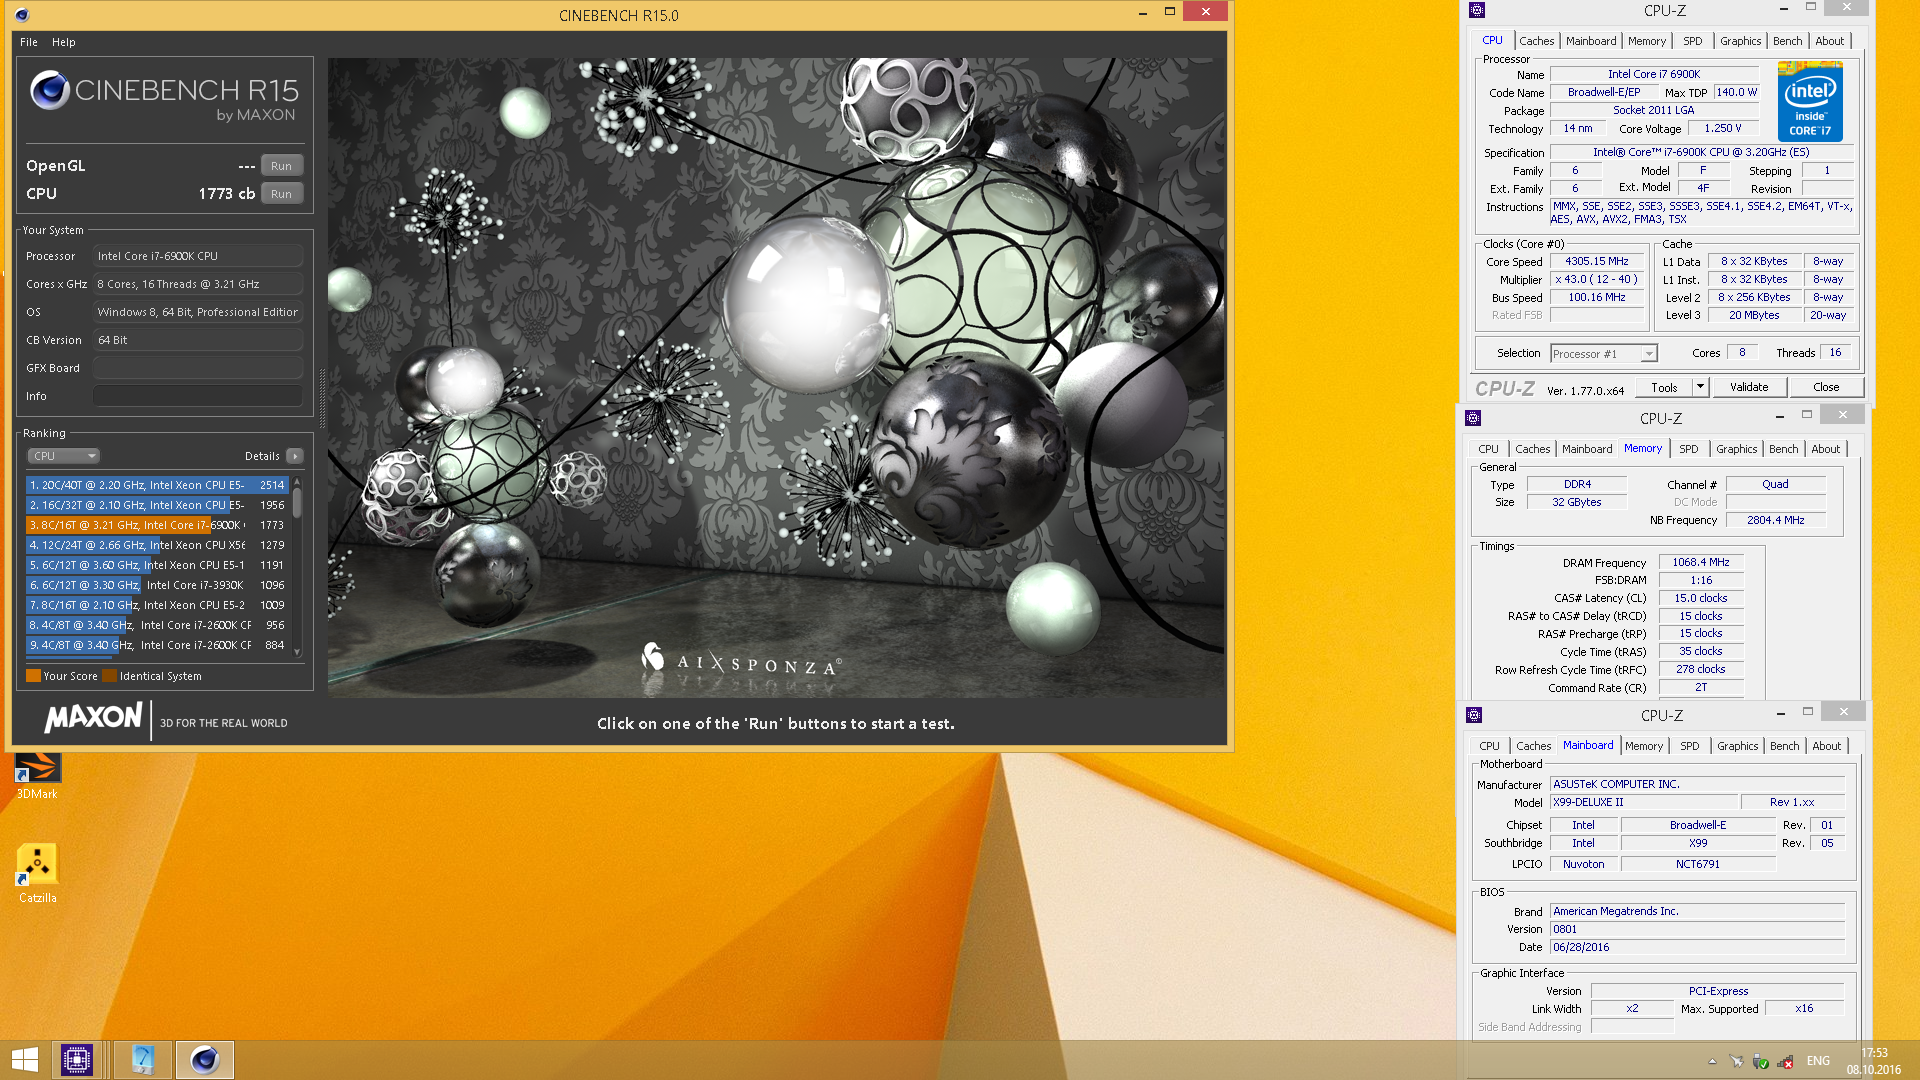Select ranking row 1 with score 2514
This screenshot has height=1080, width=1920.
pyautogui.click(x=157, y=485)
